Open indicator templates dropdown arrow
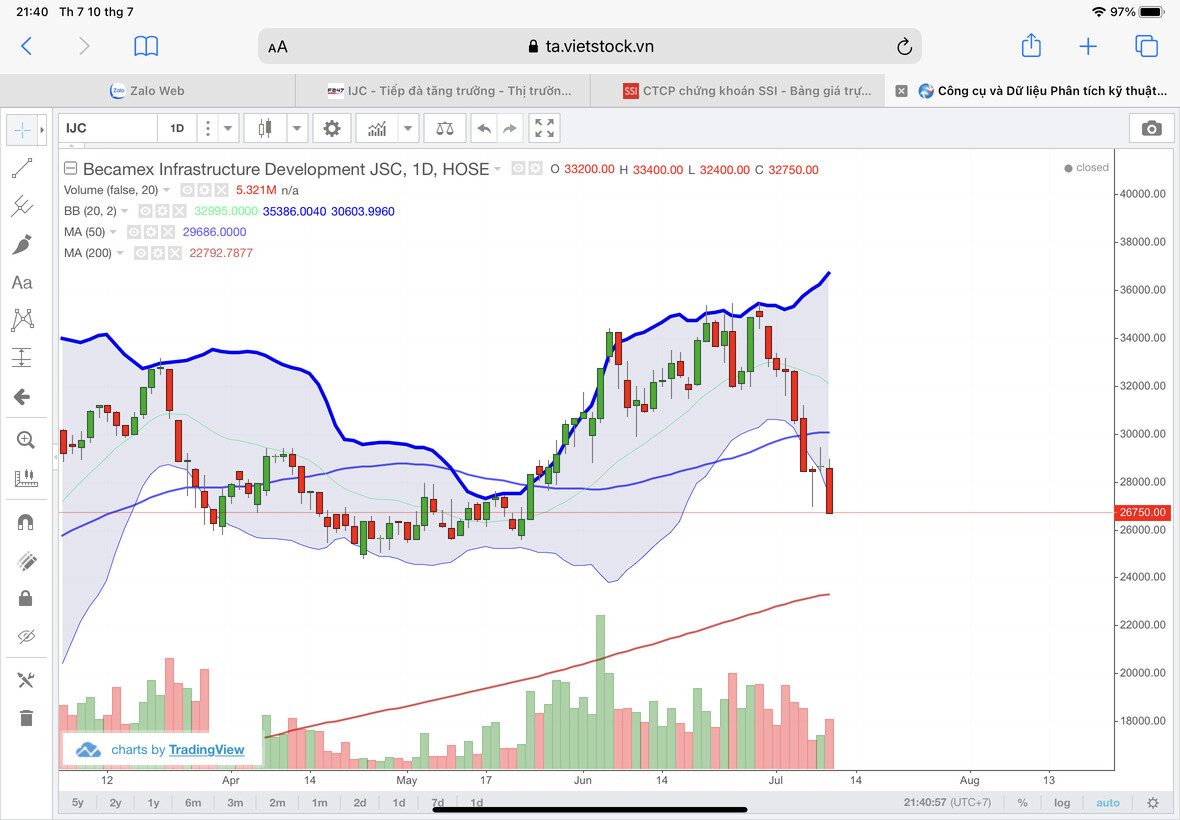The width and height of the screenshot is (1180, 820). 408,128
